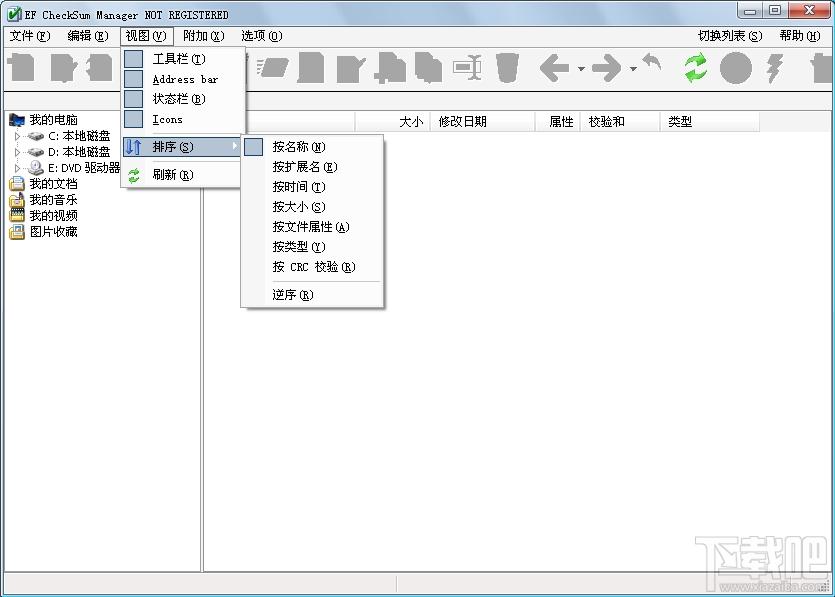Click the 修改日期 column header
Viewport: 835px width, 597px height.
click(x=482, y=121)
